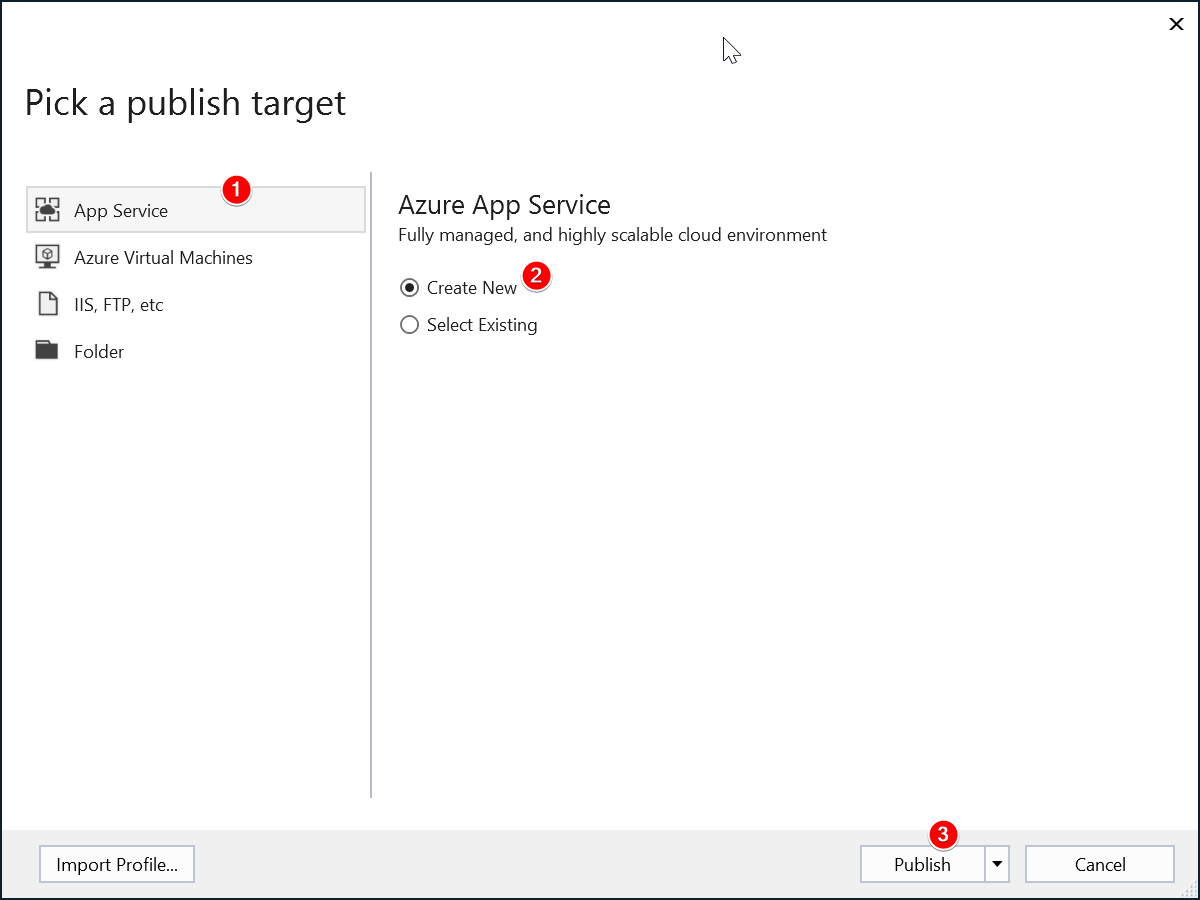Click the Import Profile... button
Screen dimensions: 1200x900
[x=117, y=865]
